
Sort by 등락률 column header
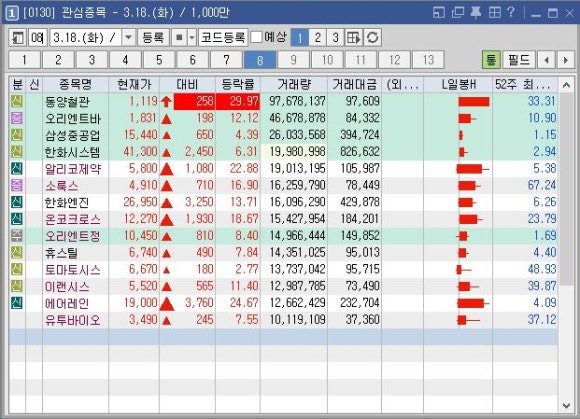click(x=238, y=85)
